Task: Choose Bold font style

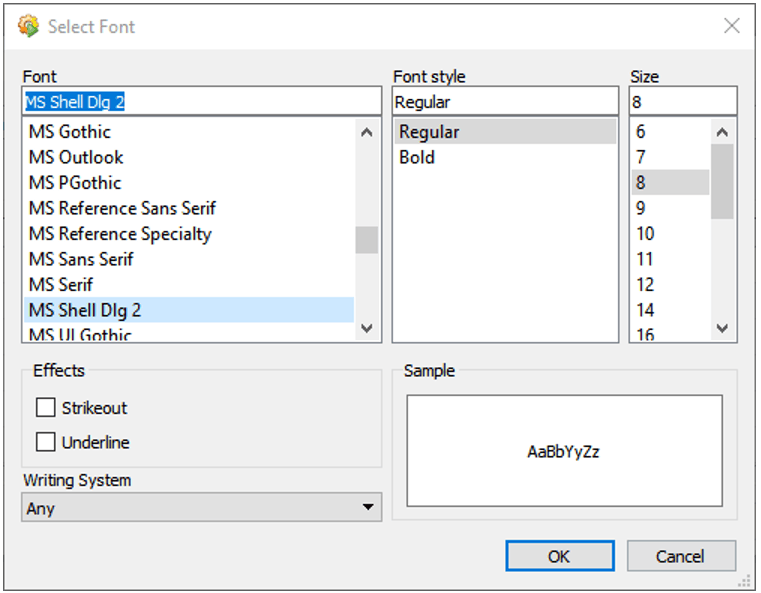Action: point(505,157)
